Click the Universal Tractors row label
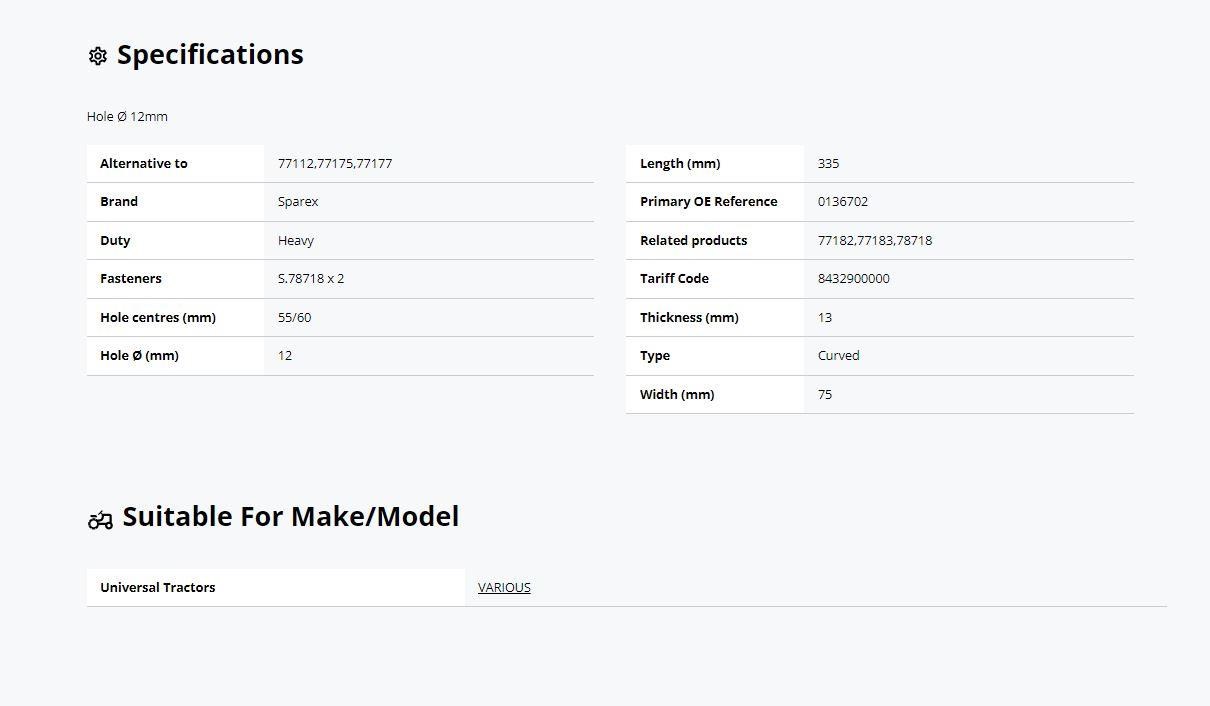1210x706 pixels. coord(158,587)
